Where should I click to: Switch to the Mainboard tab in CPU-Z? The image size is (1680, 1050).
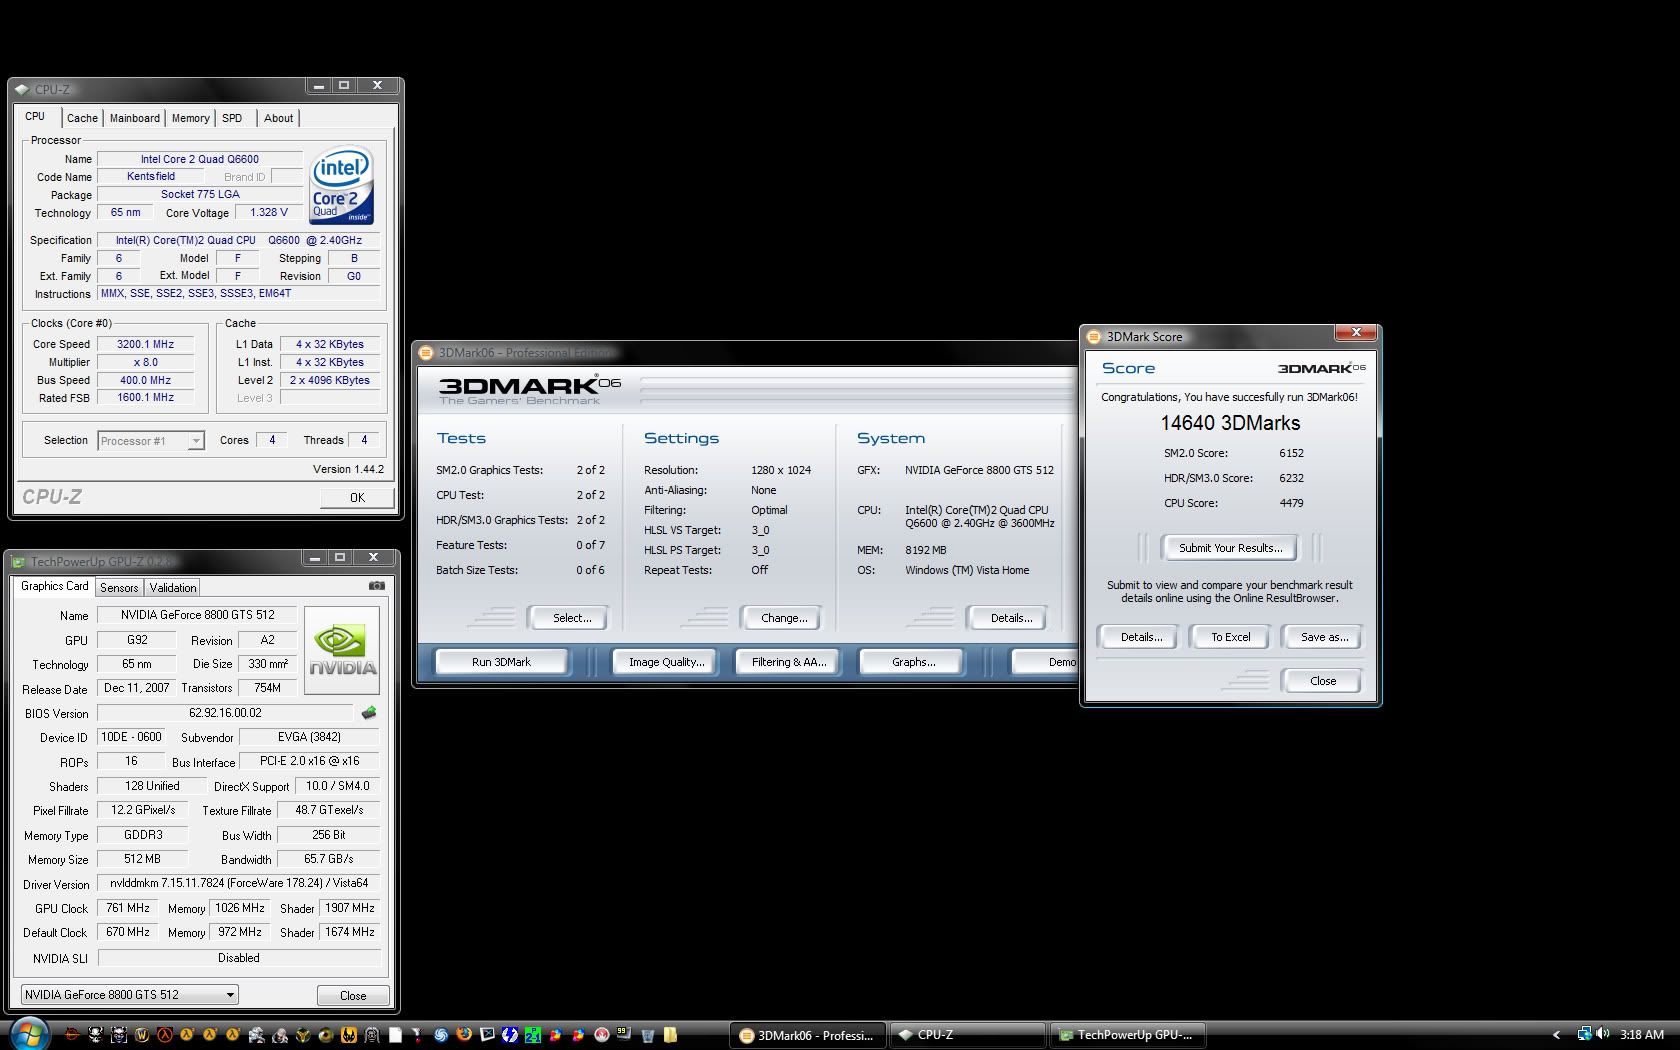[135, 118]
